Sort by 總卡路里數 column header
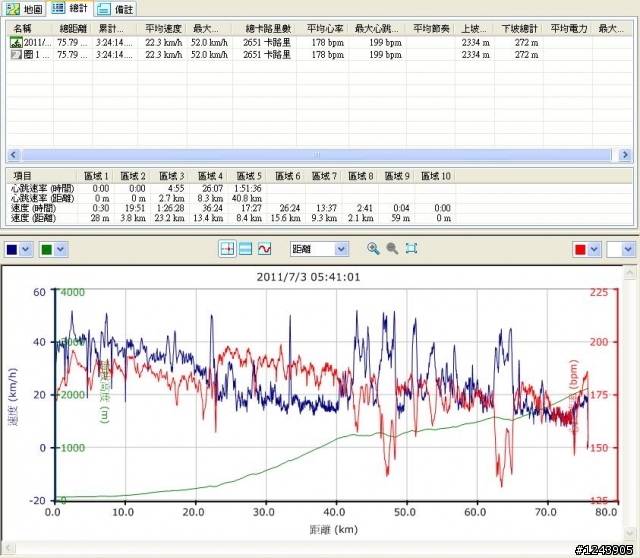 click(268, 29)
